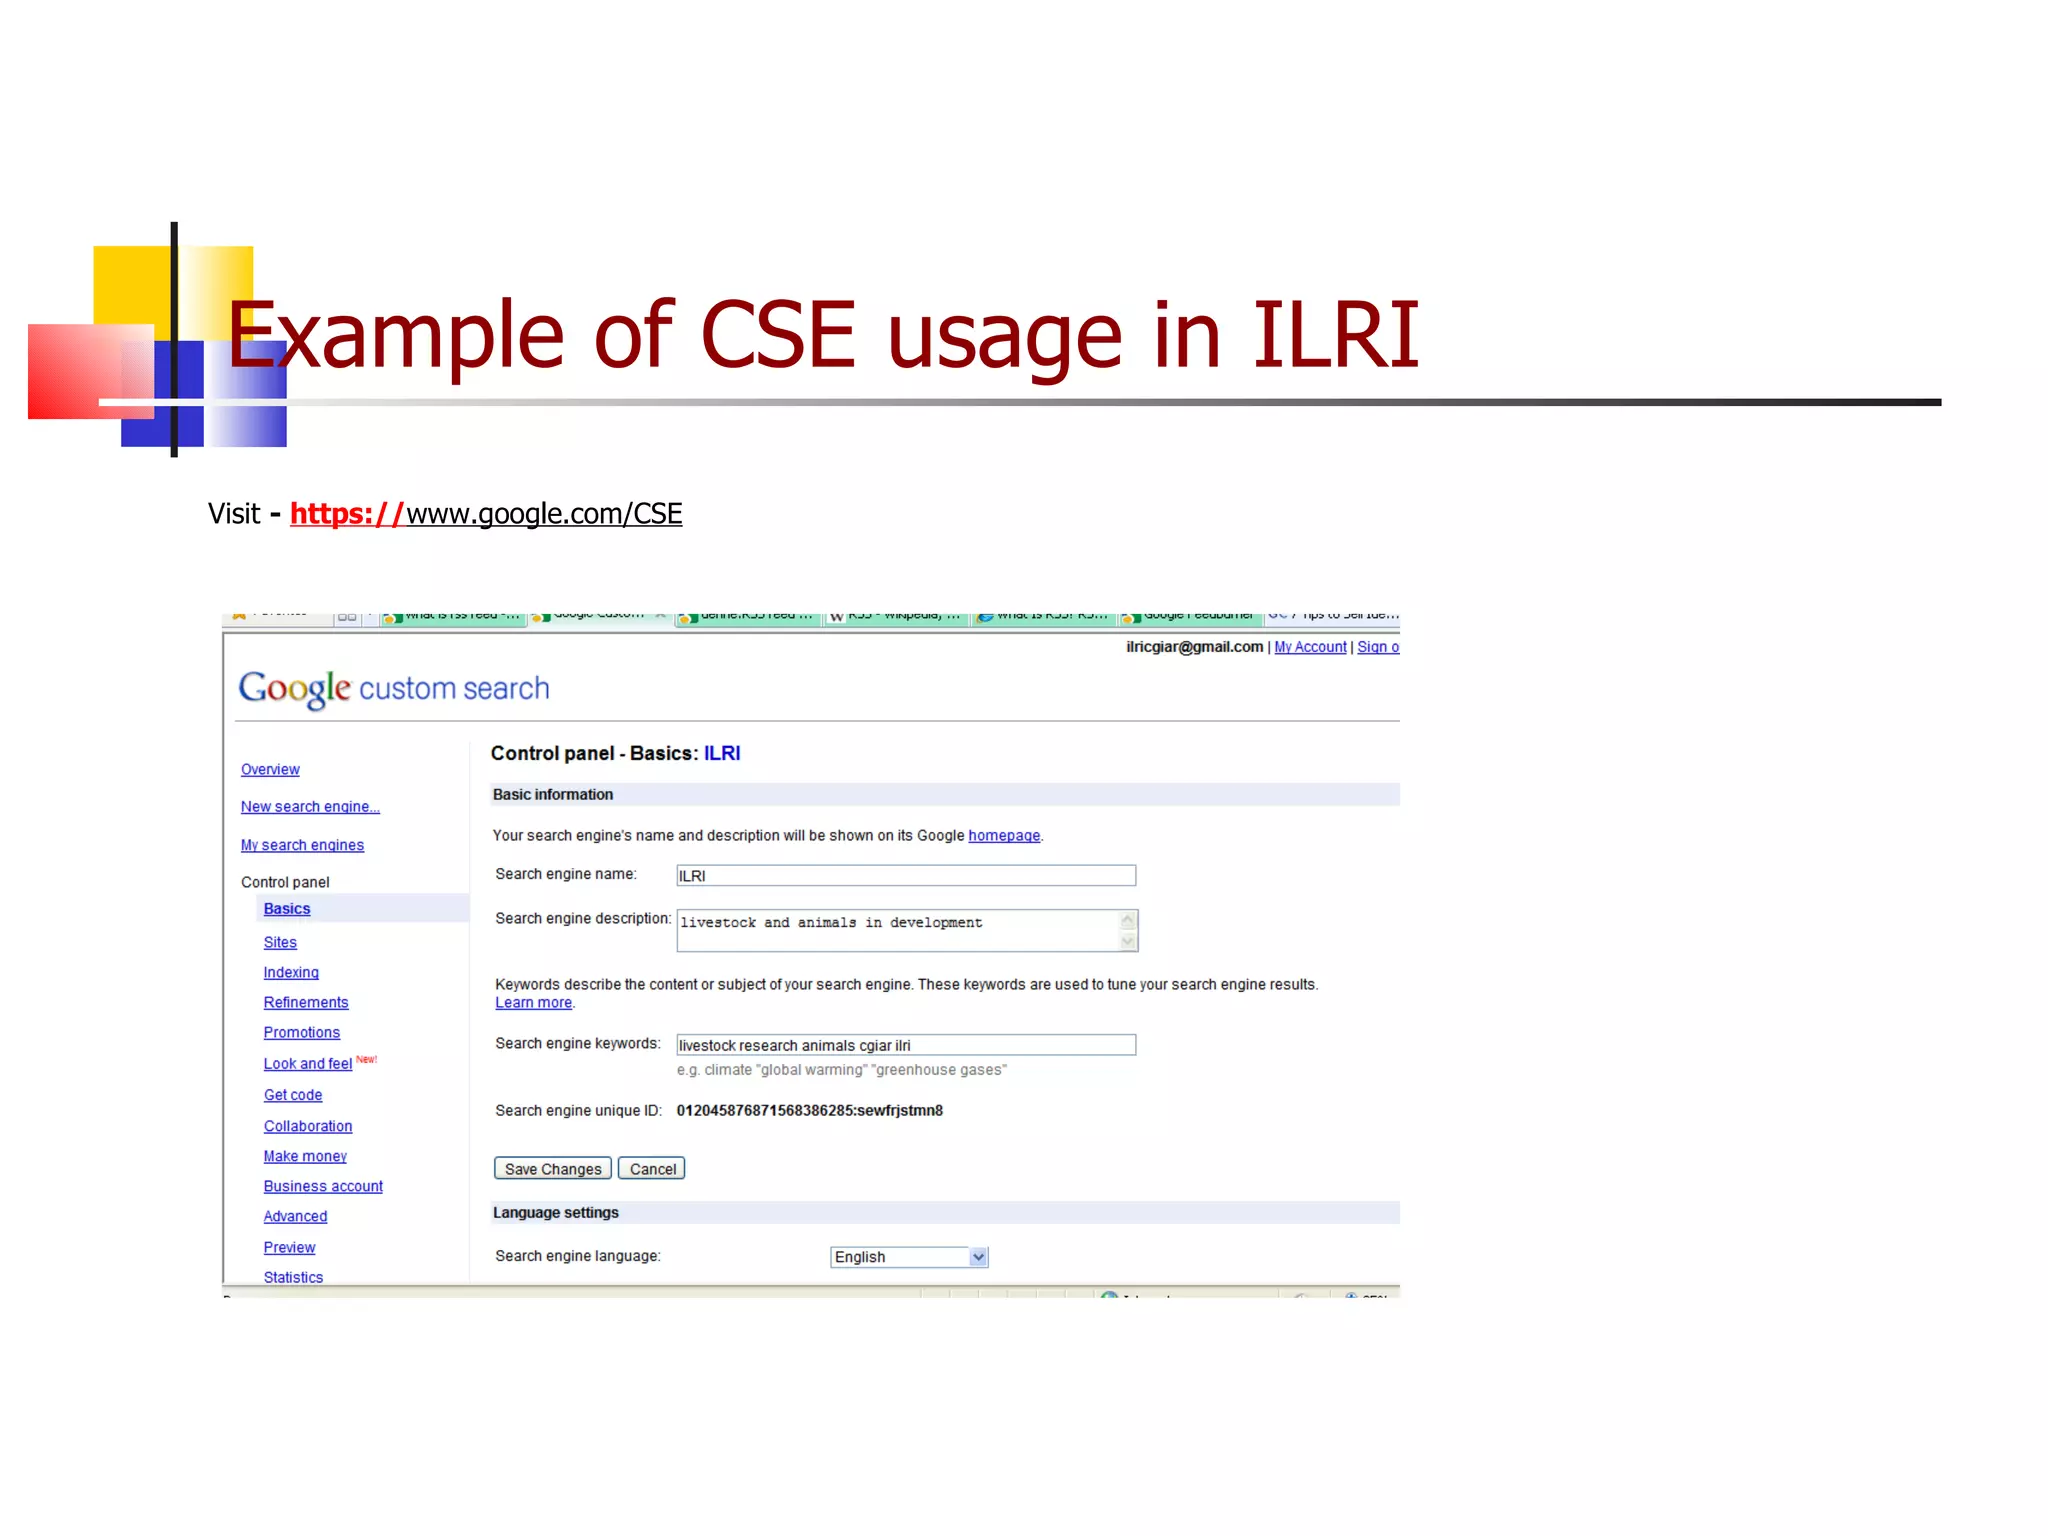This screenshot has height=1536, width=2048.
Task: Expand the Search engine language dropdown
Action: [978, 1257]
